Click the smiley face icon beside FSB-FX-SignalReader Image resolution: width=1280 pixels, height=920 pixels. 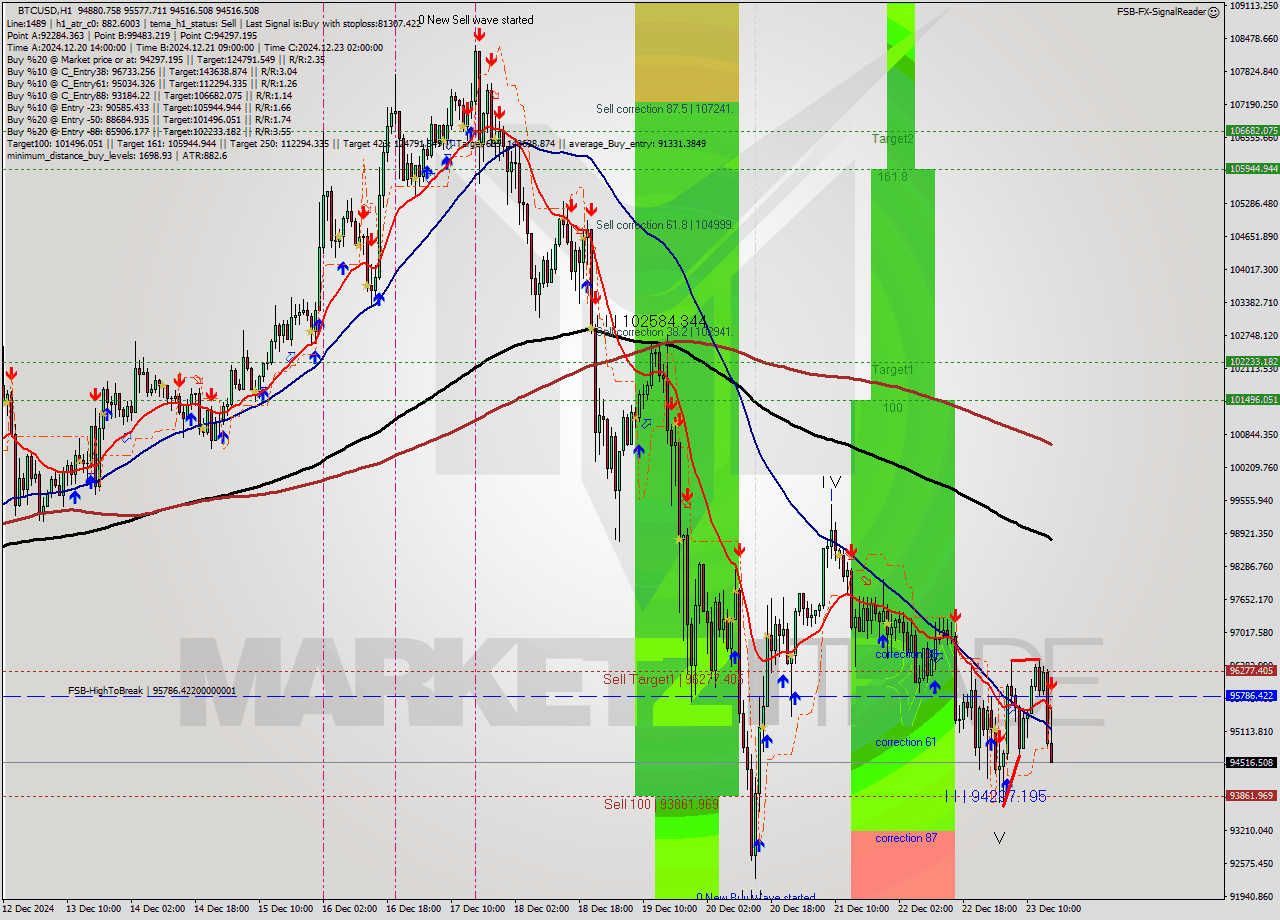pyautogui.click(x=1214, y=12)
